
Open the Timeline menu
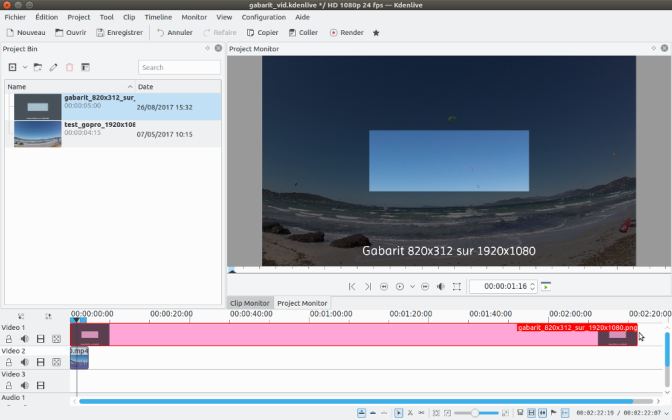tap(158, 17)
